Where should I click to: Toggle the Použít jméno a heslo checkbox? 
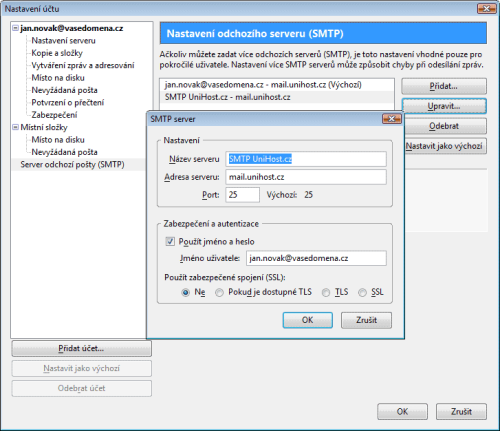click(170, 241)
